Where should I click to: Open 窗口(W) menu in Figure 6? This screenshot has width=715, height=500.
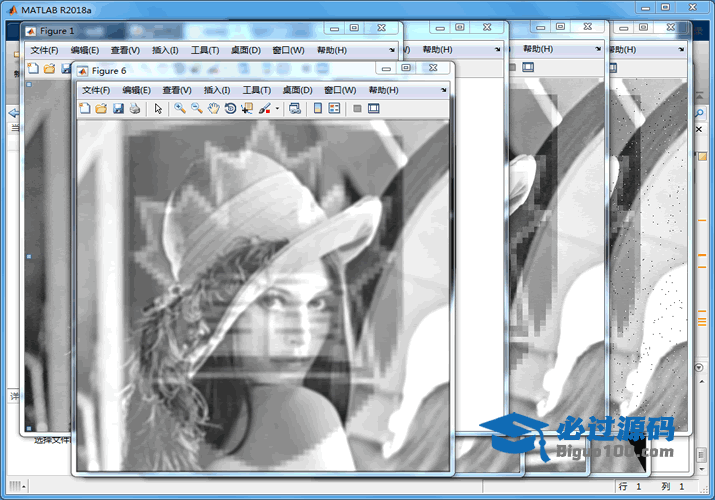340,90
